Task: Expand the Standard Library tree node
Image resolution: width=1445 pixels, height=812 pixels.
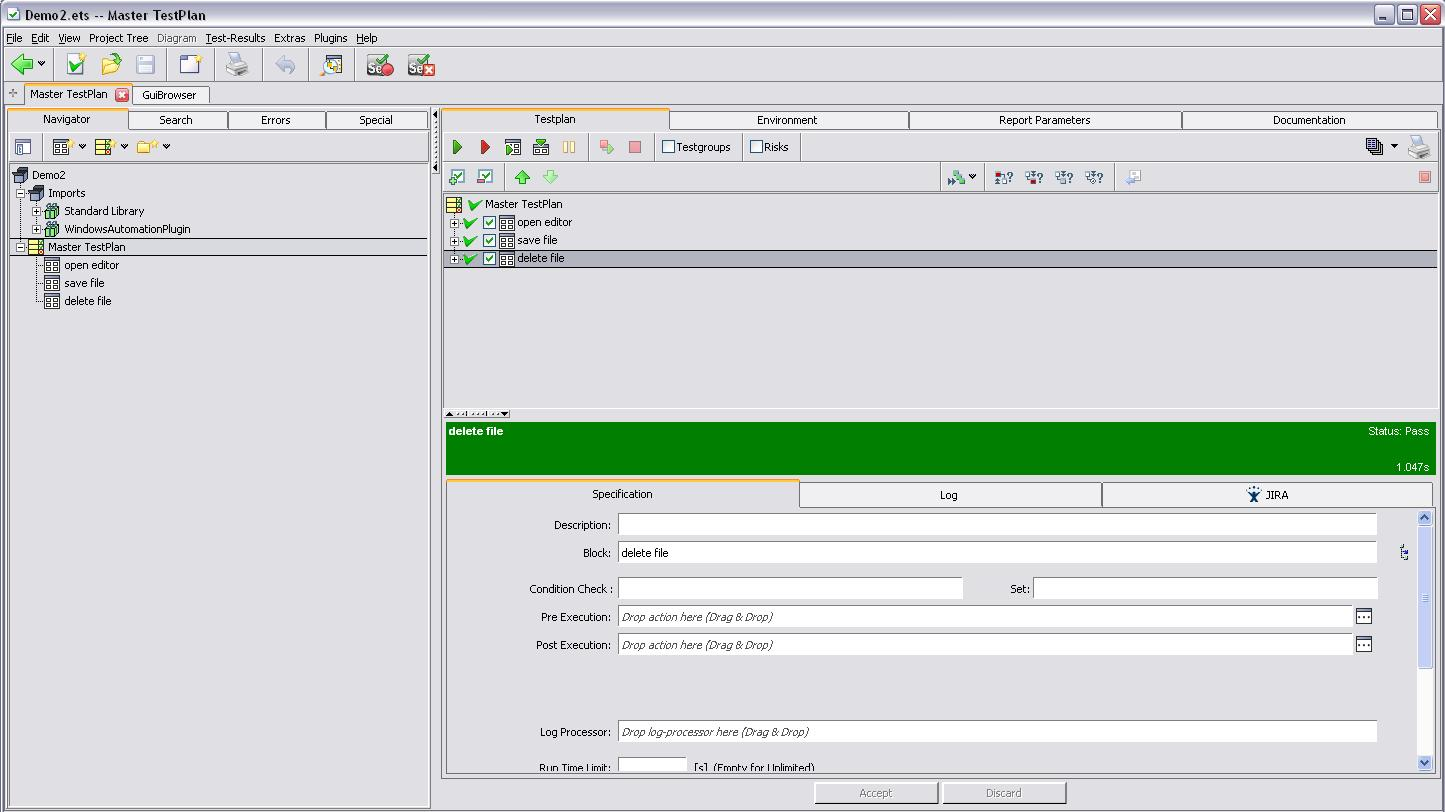Action: (x=37, y=211)
